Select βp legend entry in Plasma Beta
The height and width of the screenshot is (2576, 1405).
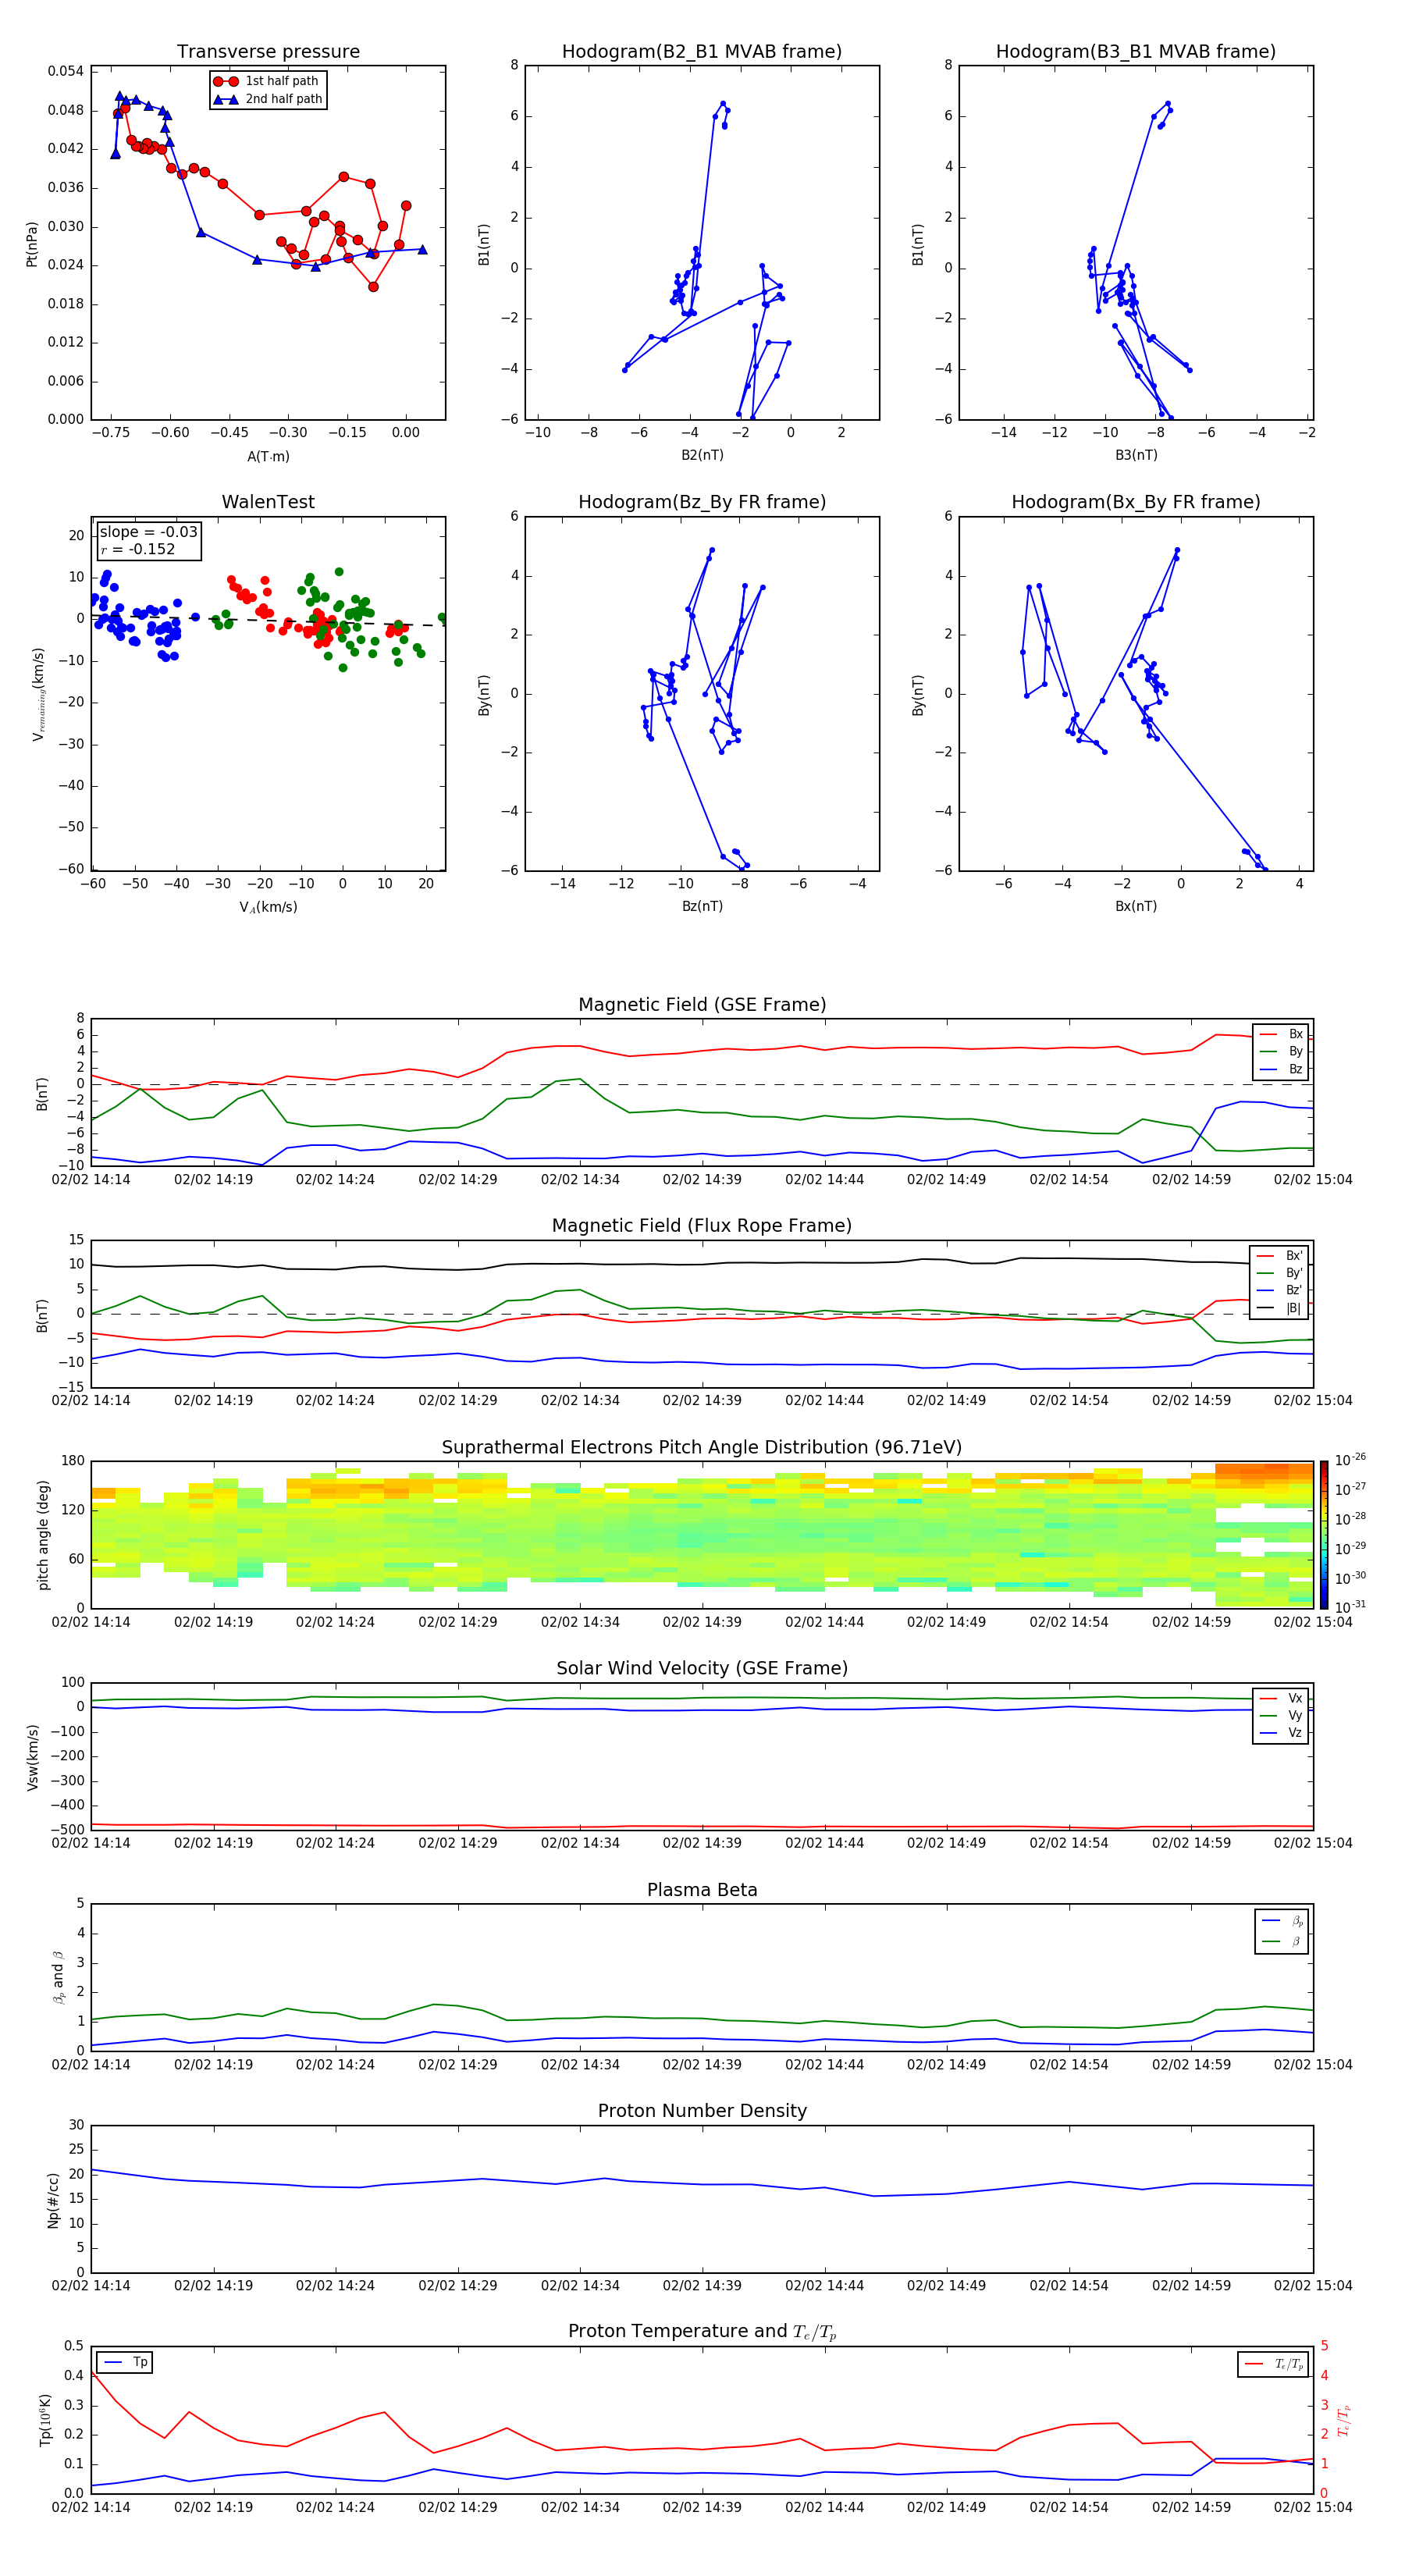1283,1921
